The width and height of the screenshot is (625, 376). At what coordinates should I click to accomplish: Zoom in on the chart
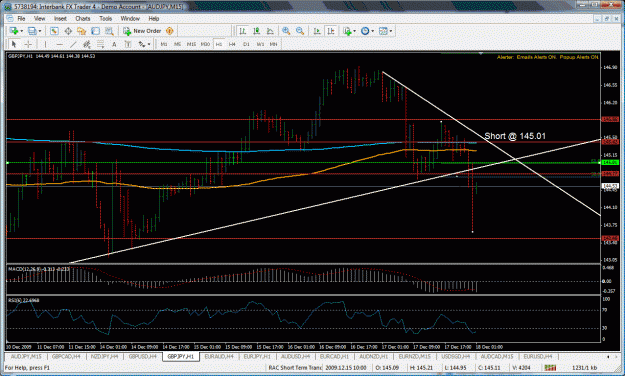pyautogui.click(x=286, y=31)
